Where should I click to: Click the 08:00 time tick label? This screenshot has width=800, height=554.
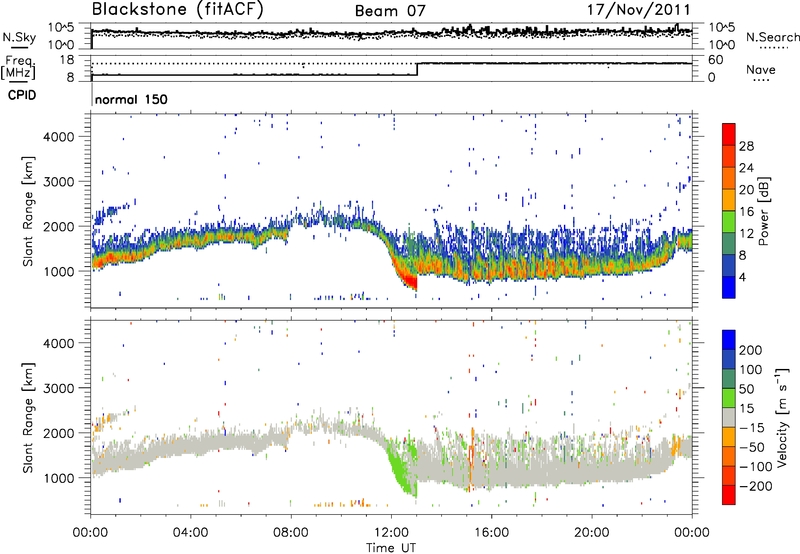pyautogui.click(x=291, y=533)
